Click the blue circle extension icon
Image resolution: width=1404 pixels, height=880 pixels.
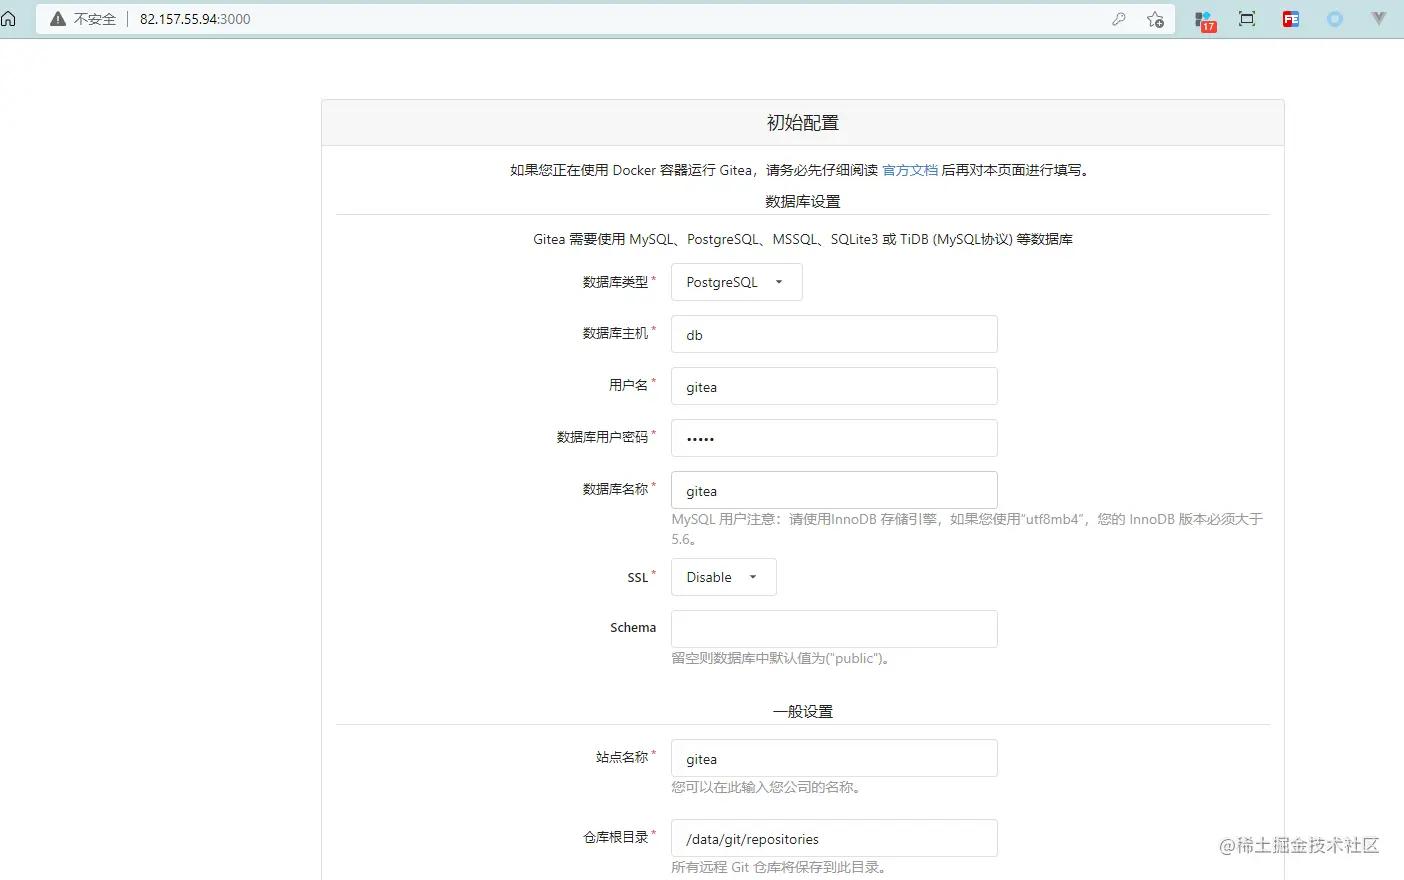[1335, 19]
